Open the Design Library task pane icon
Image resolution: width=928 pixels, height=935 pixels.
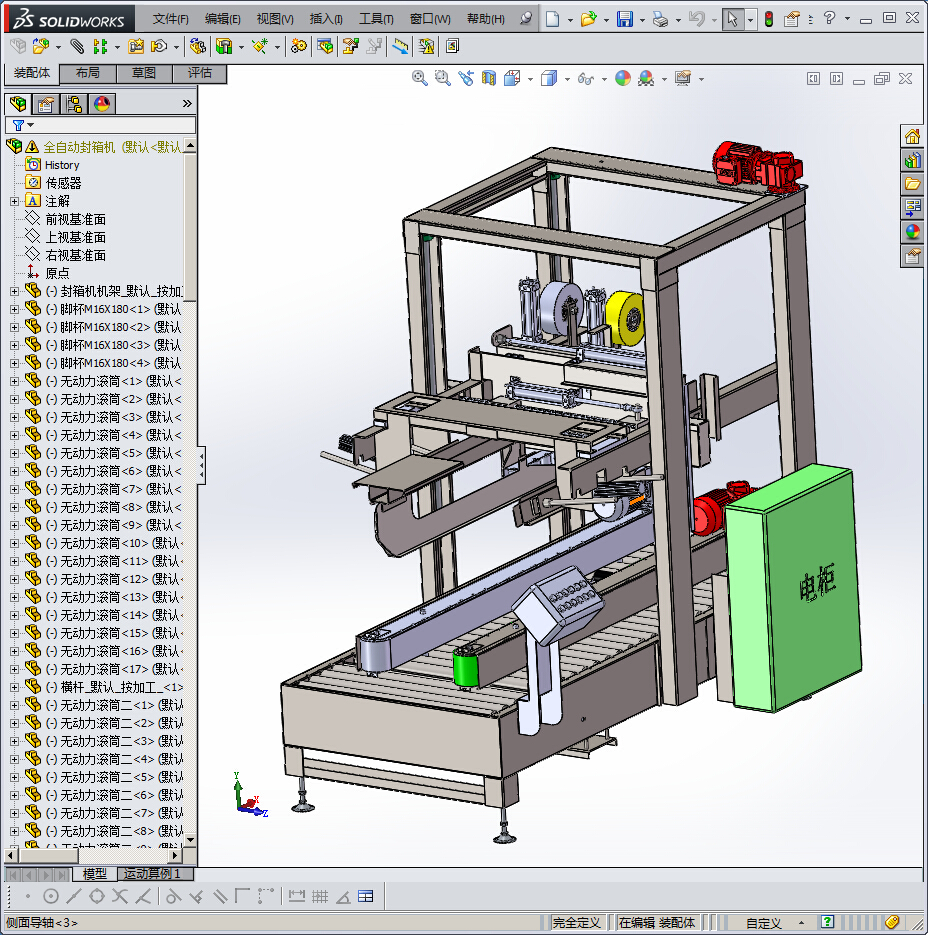tap(912, 160)
